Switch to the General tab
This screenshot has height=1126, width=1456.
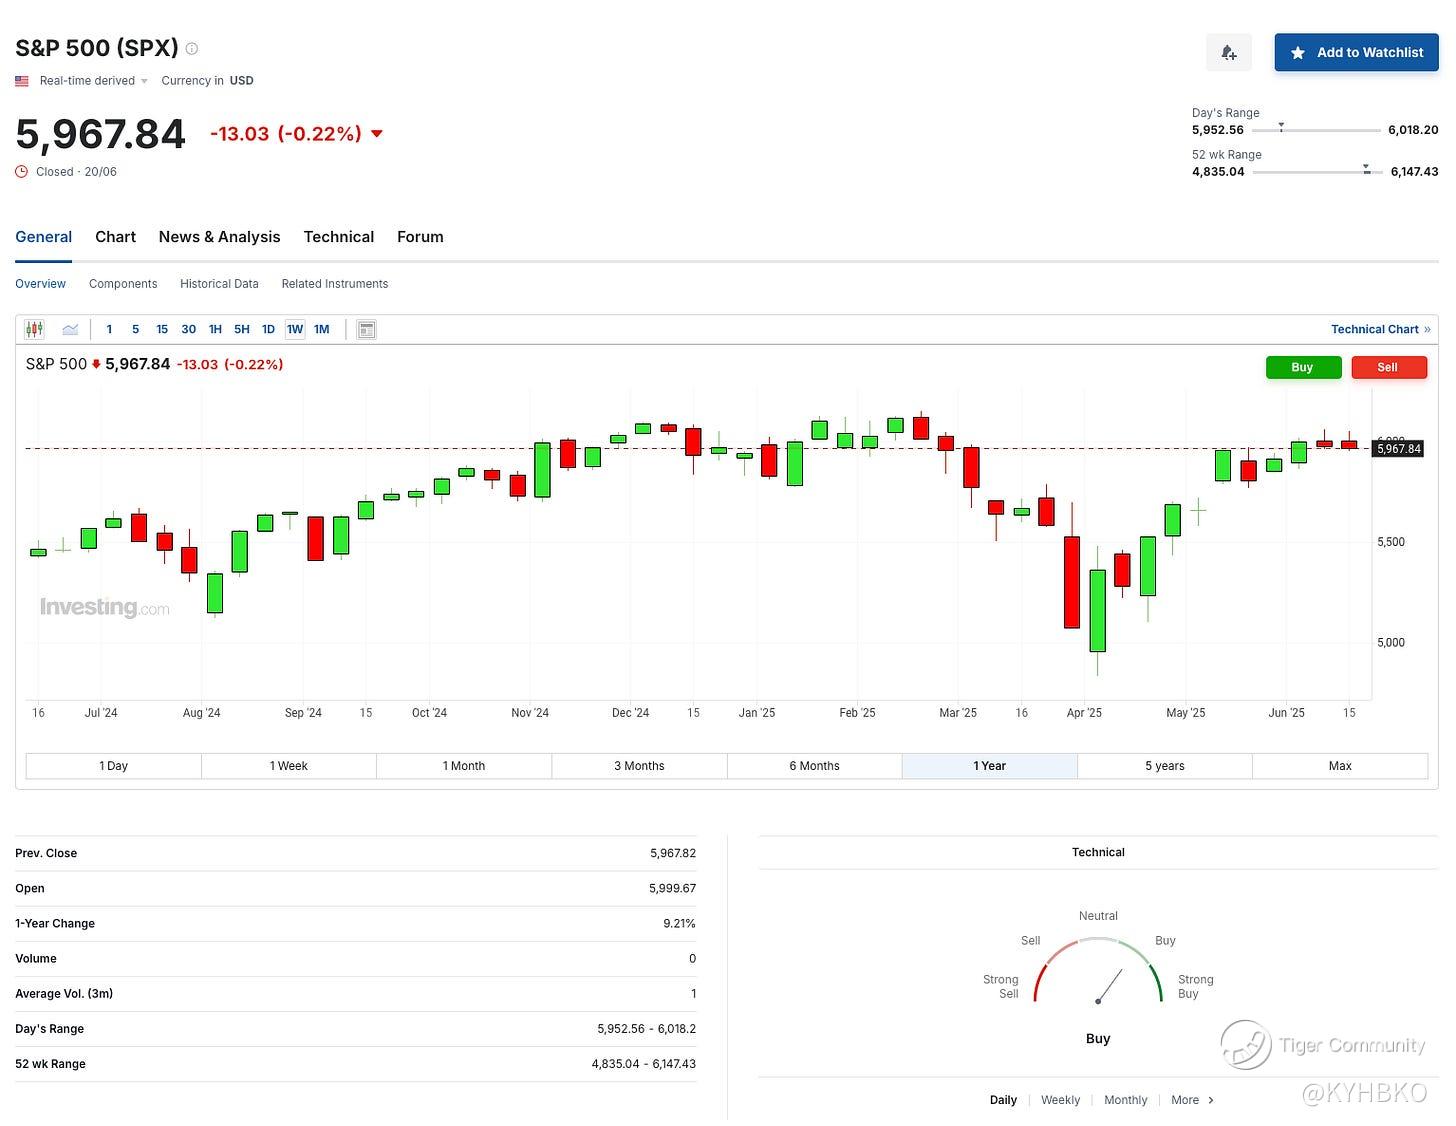click(43, 237)
